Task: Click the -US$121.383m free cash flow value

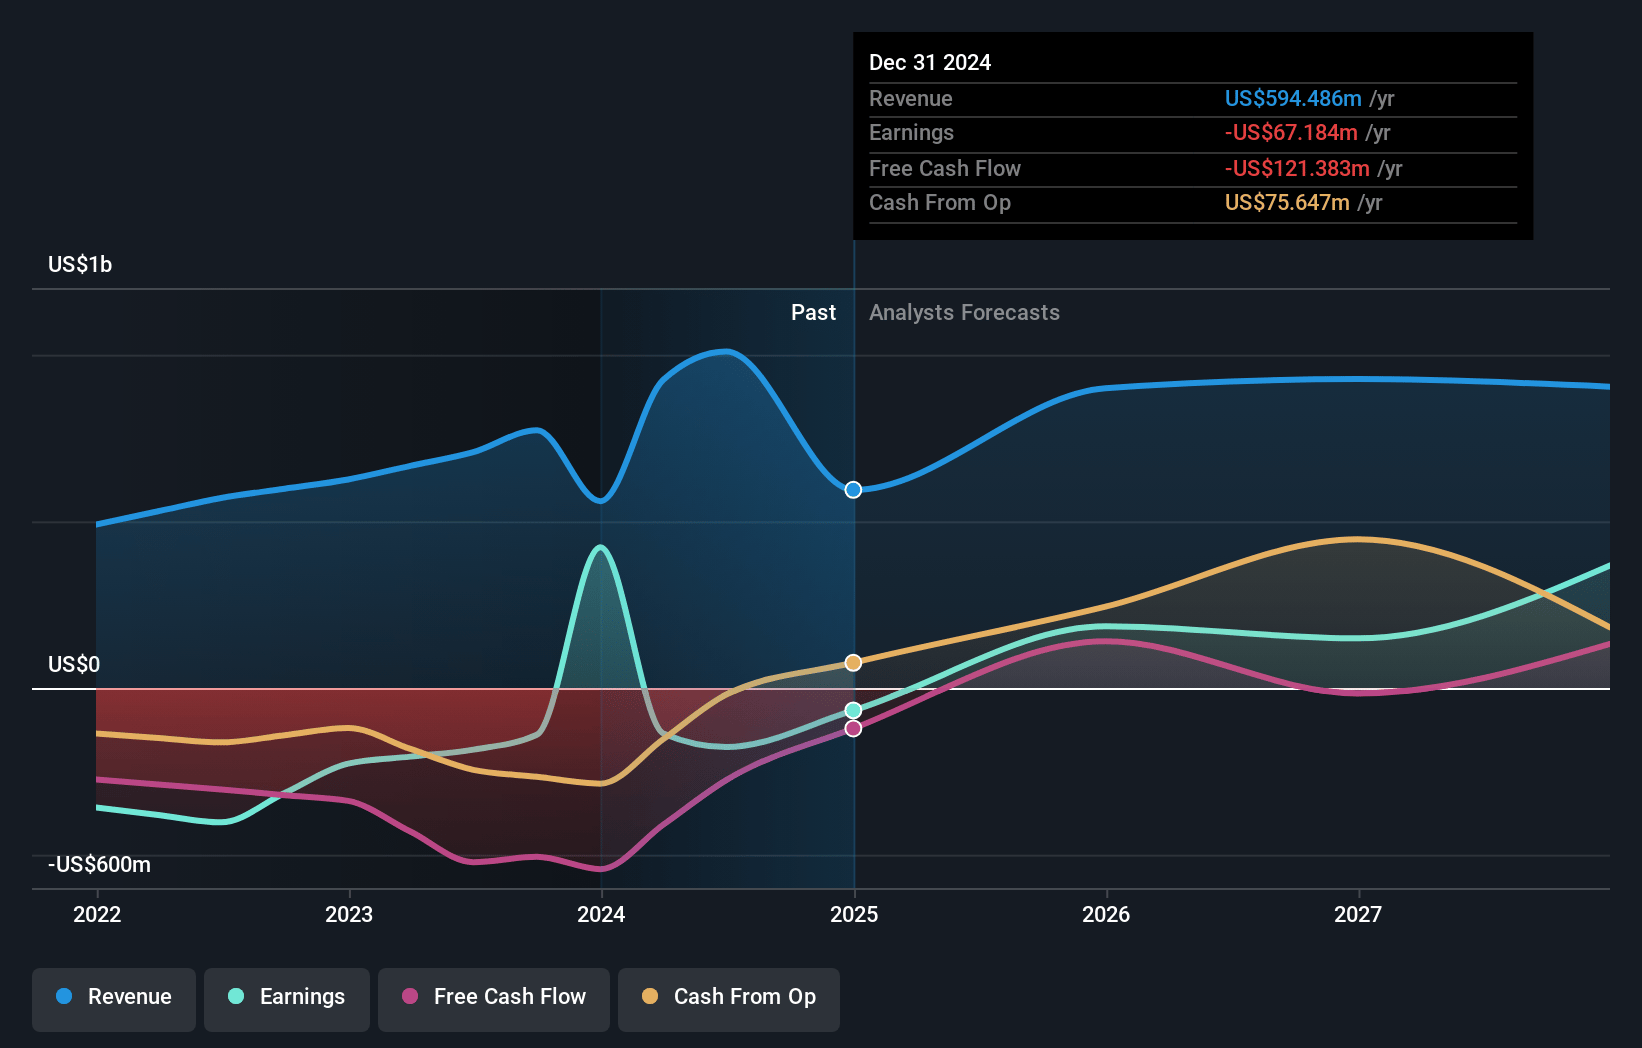Action: (x=1297, y=168)
